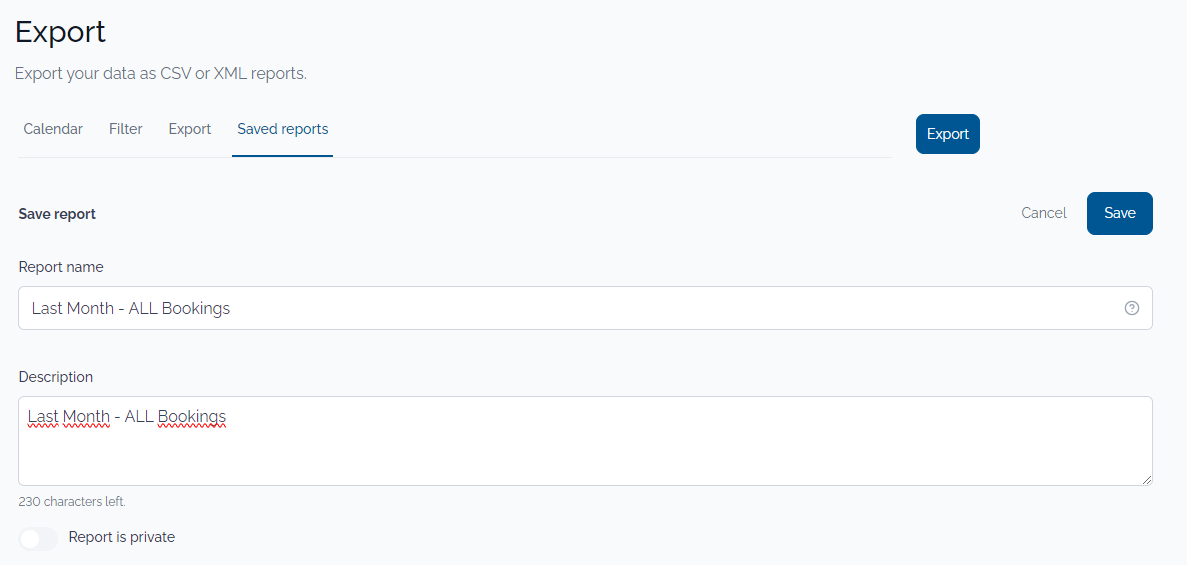This screenshot has width=1187, height=565.
Task: Cancel saving the report
Action: [x=1043, y=214]
